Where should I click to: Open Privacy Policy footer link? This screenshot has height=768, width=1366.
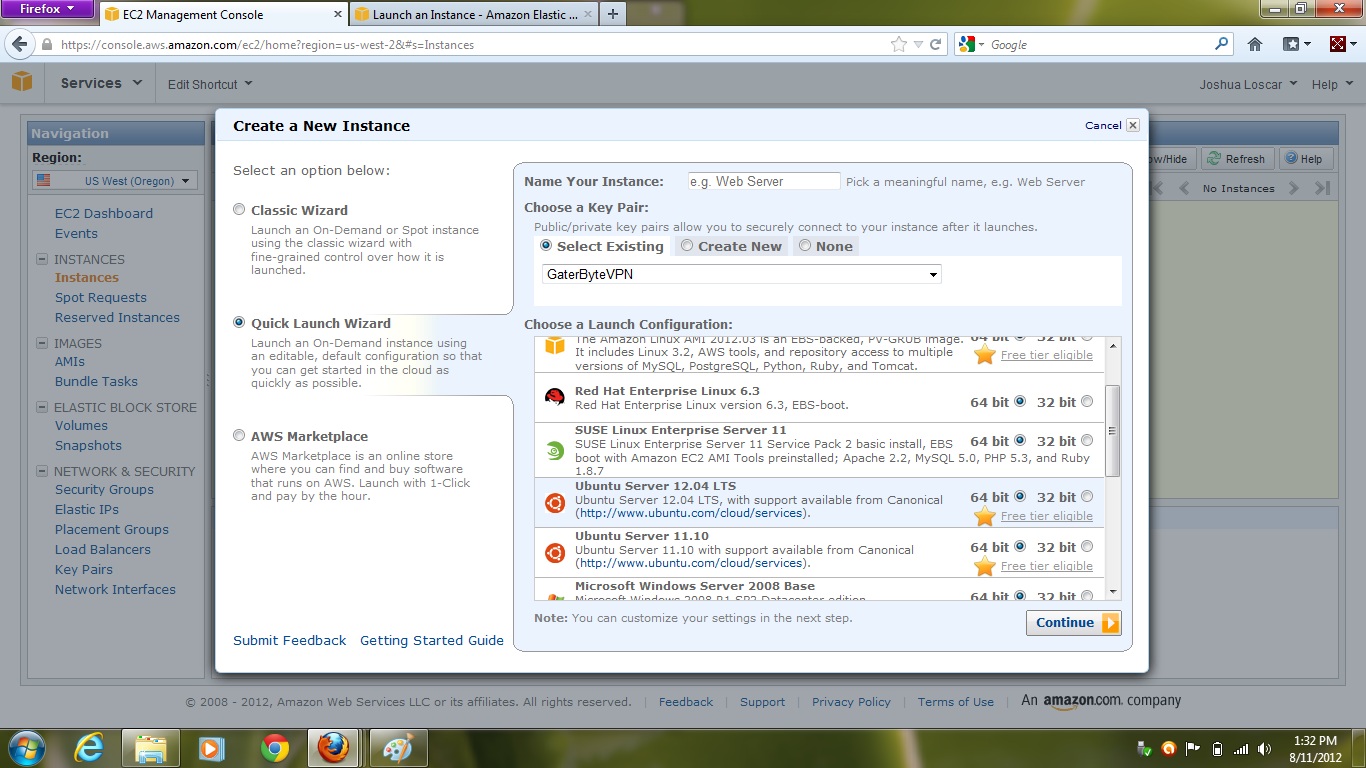851,702
